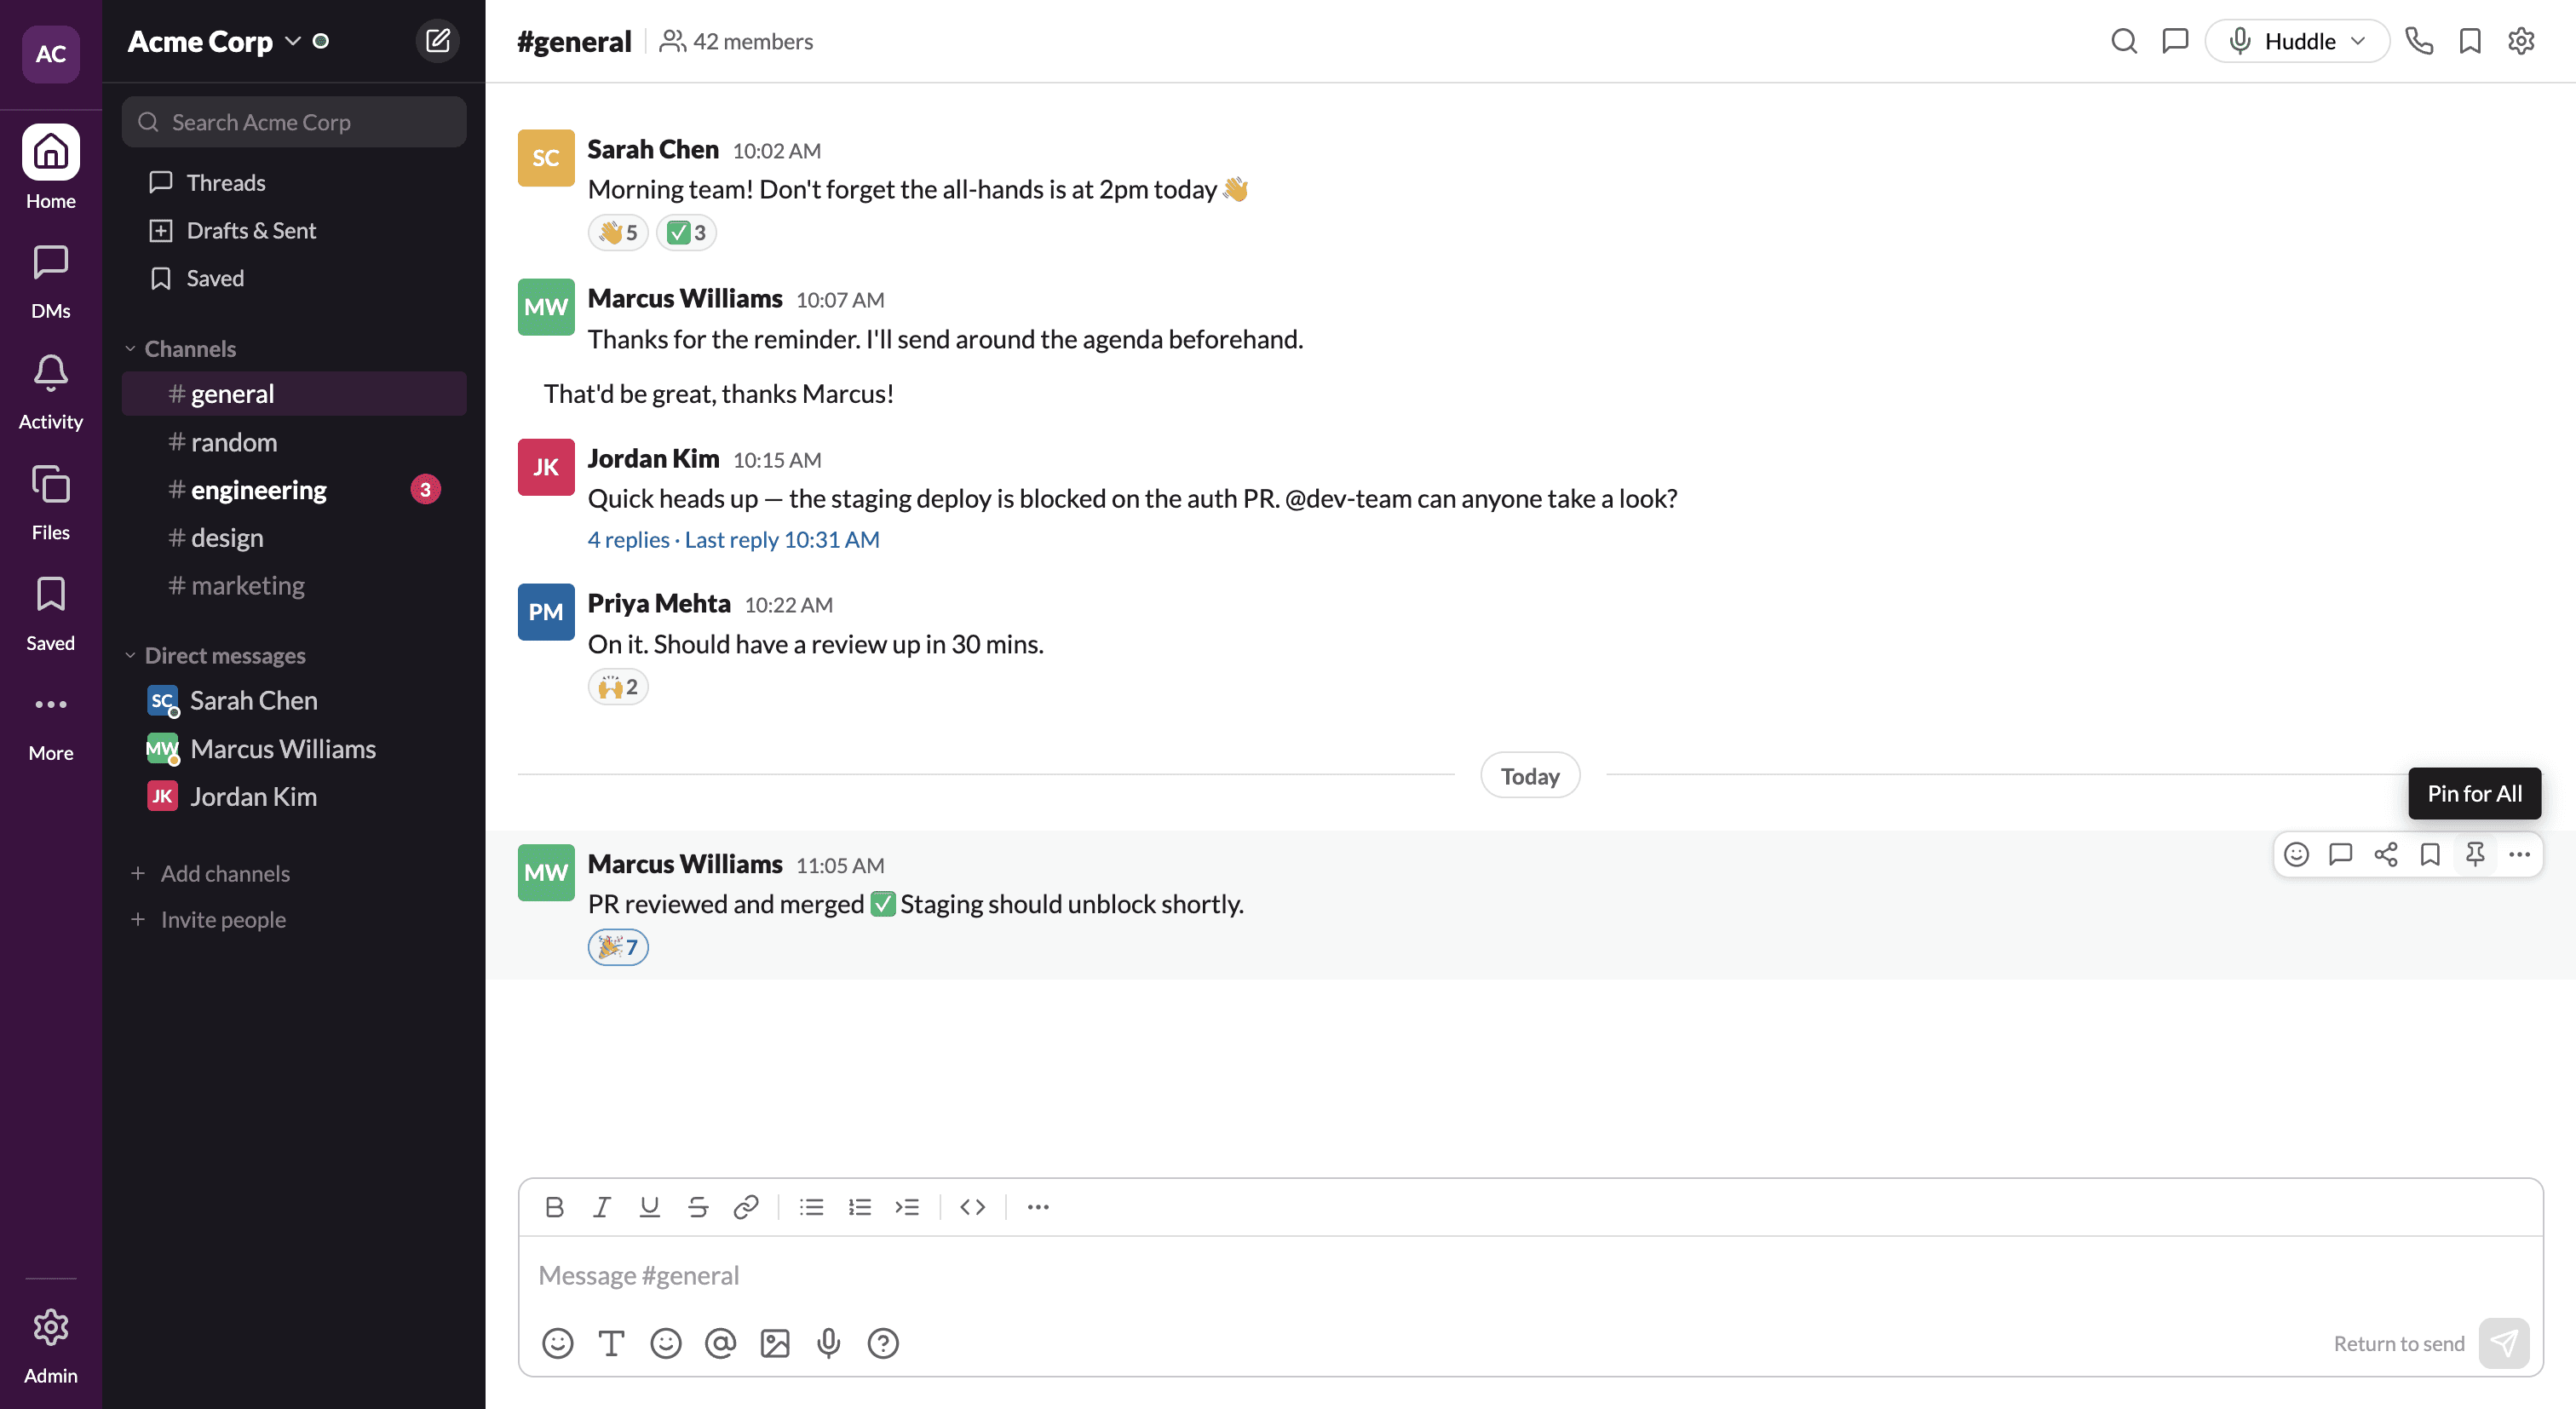
Task: Select the #general channel
Action: pos(294,394)
